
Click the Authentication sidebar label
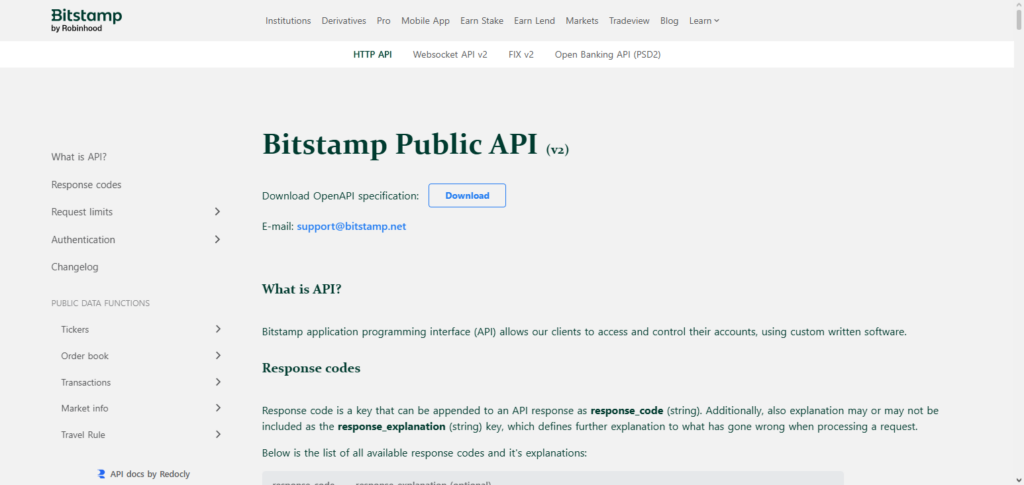(x=83, y=240)
